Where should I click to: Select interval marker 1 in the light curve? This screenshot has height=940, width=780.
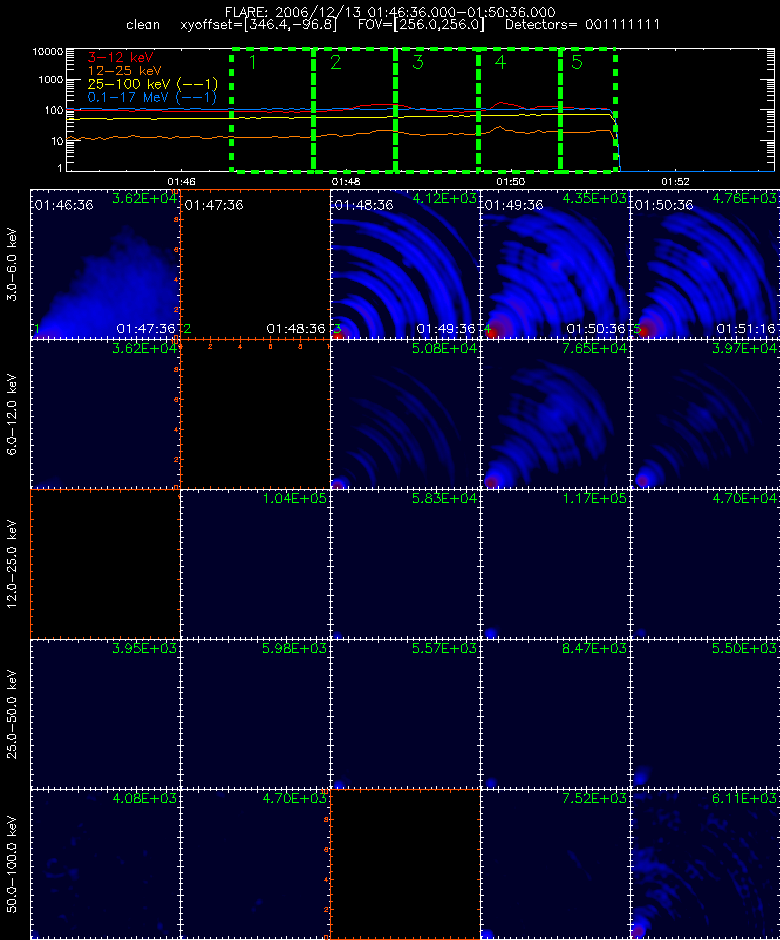click(252, 62)
